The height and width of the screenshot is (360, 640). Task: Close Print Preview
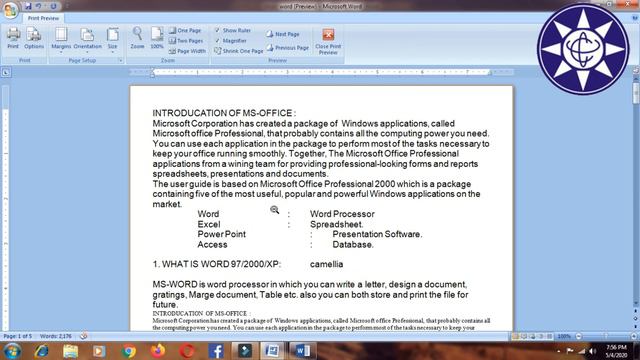tap(328, 41)
